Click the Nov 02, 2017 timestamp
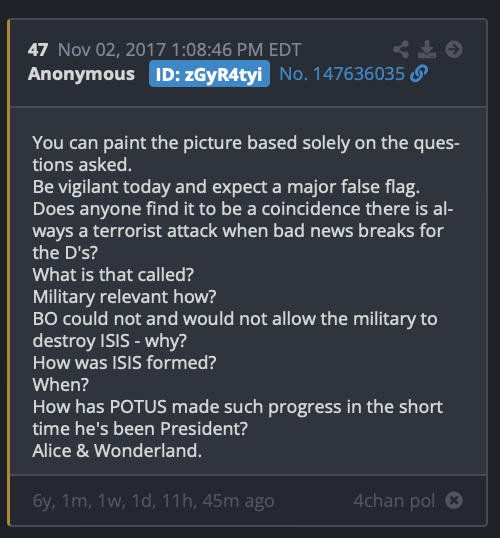 179,50
